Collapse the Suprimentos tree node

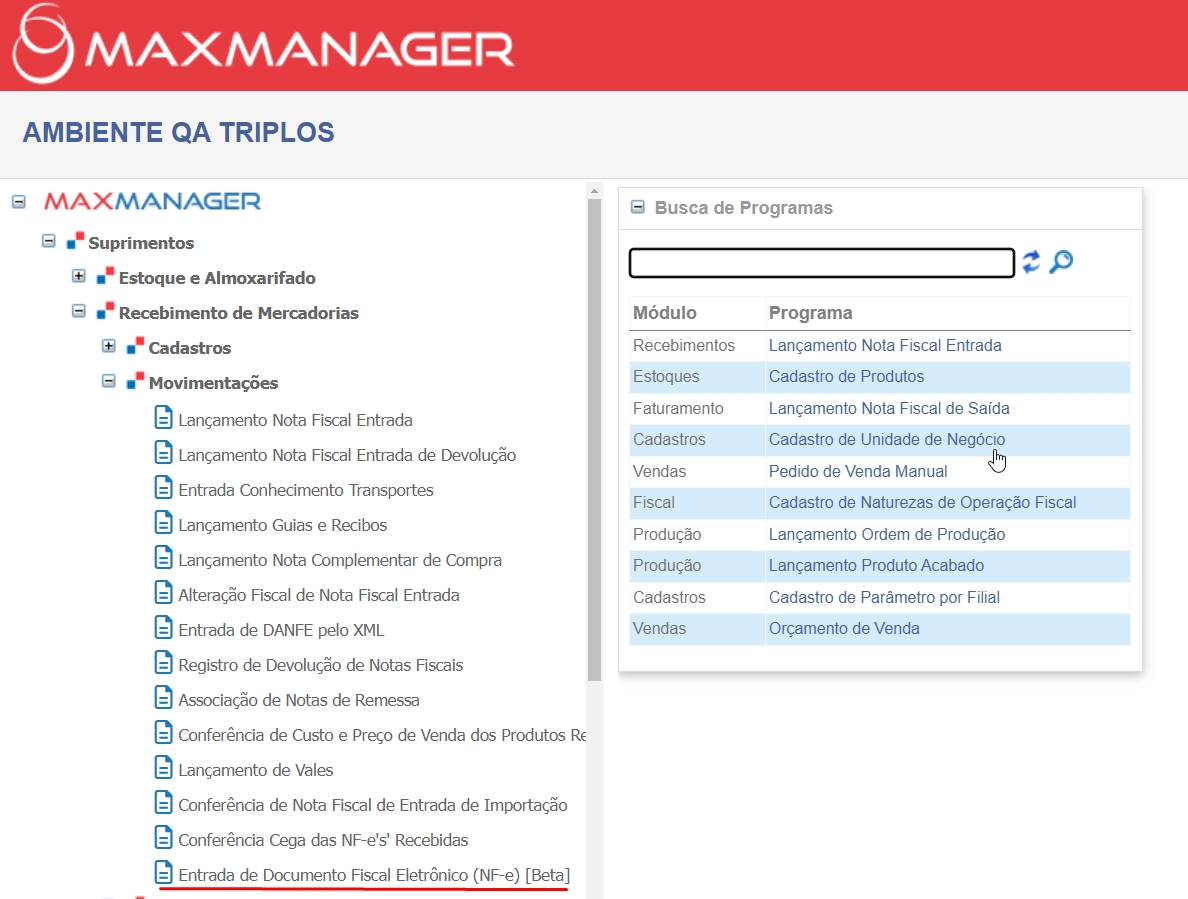click(48, 241)
